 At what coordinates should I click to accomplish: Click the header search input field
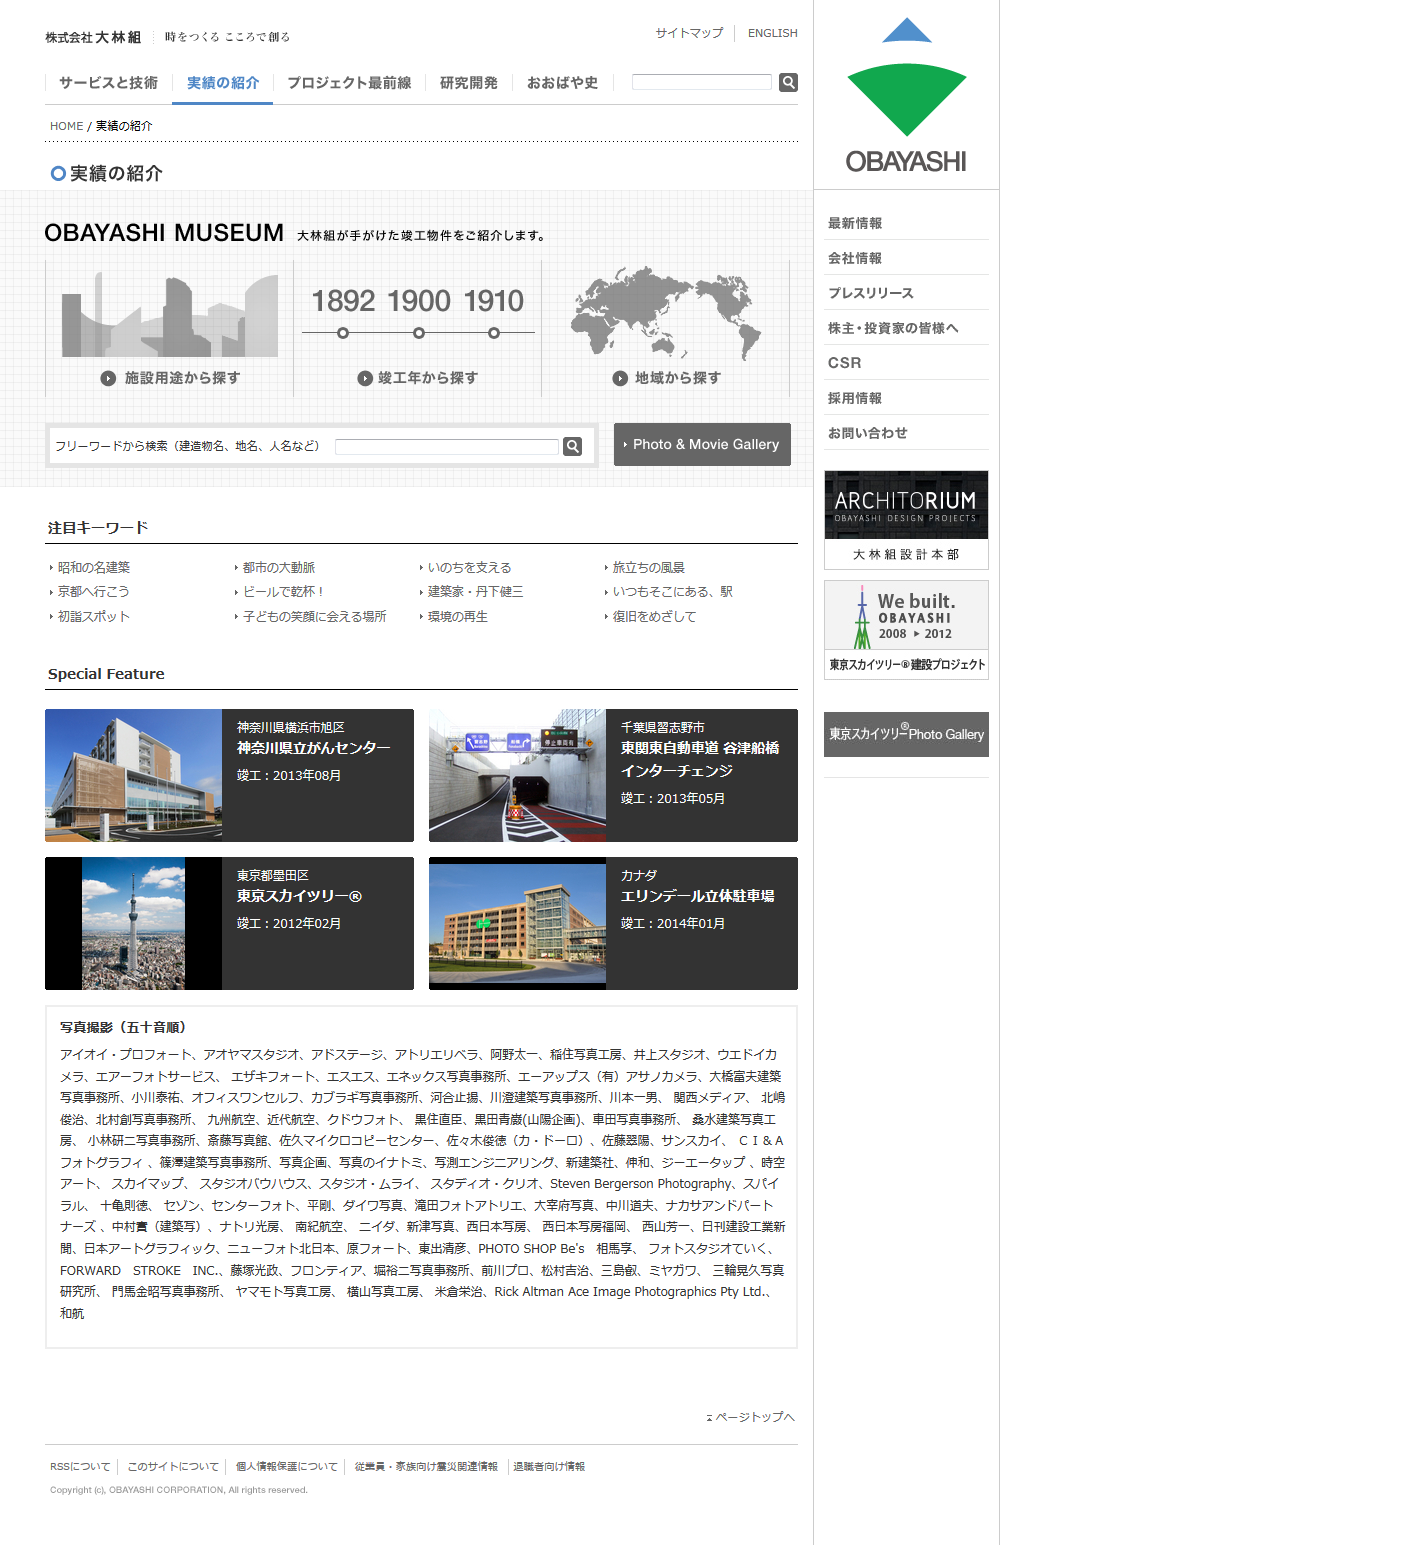click(702, 82)
